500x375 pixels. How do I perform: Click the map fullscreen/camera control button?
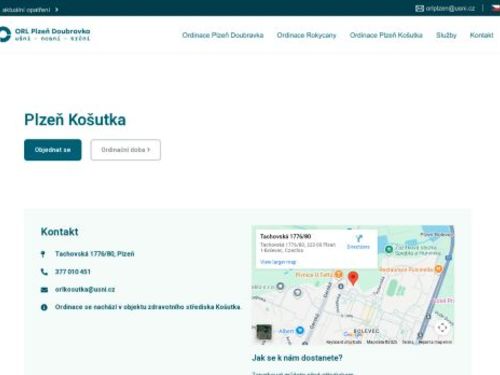pyautogui.click(x=442, y=327)
